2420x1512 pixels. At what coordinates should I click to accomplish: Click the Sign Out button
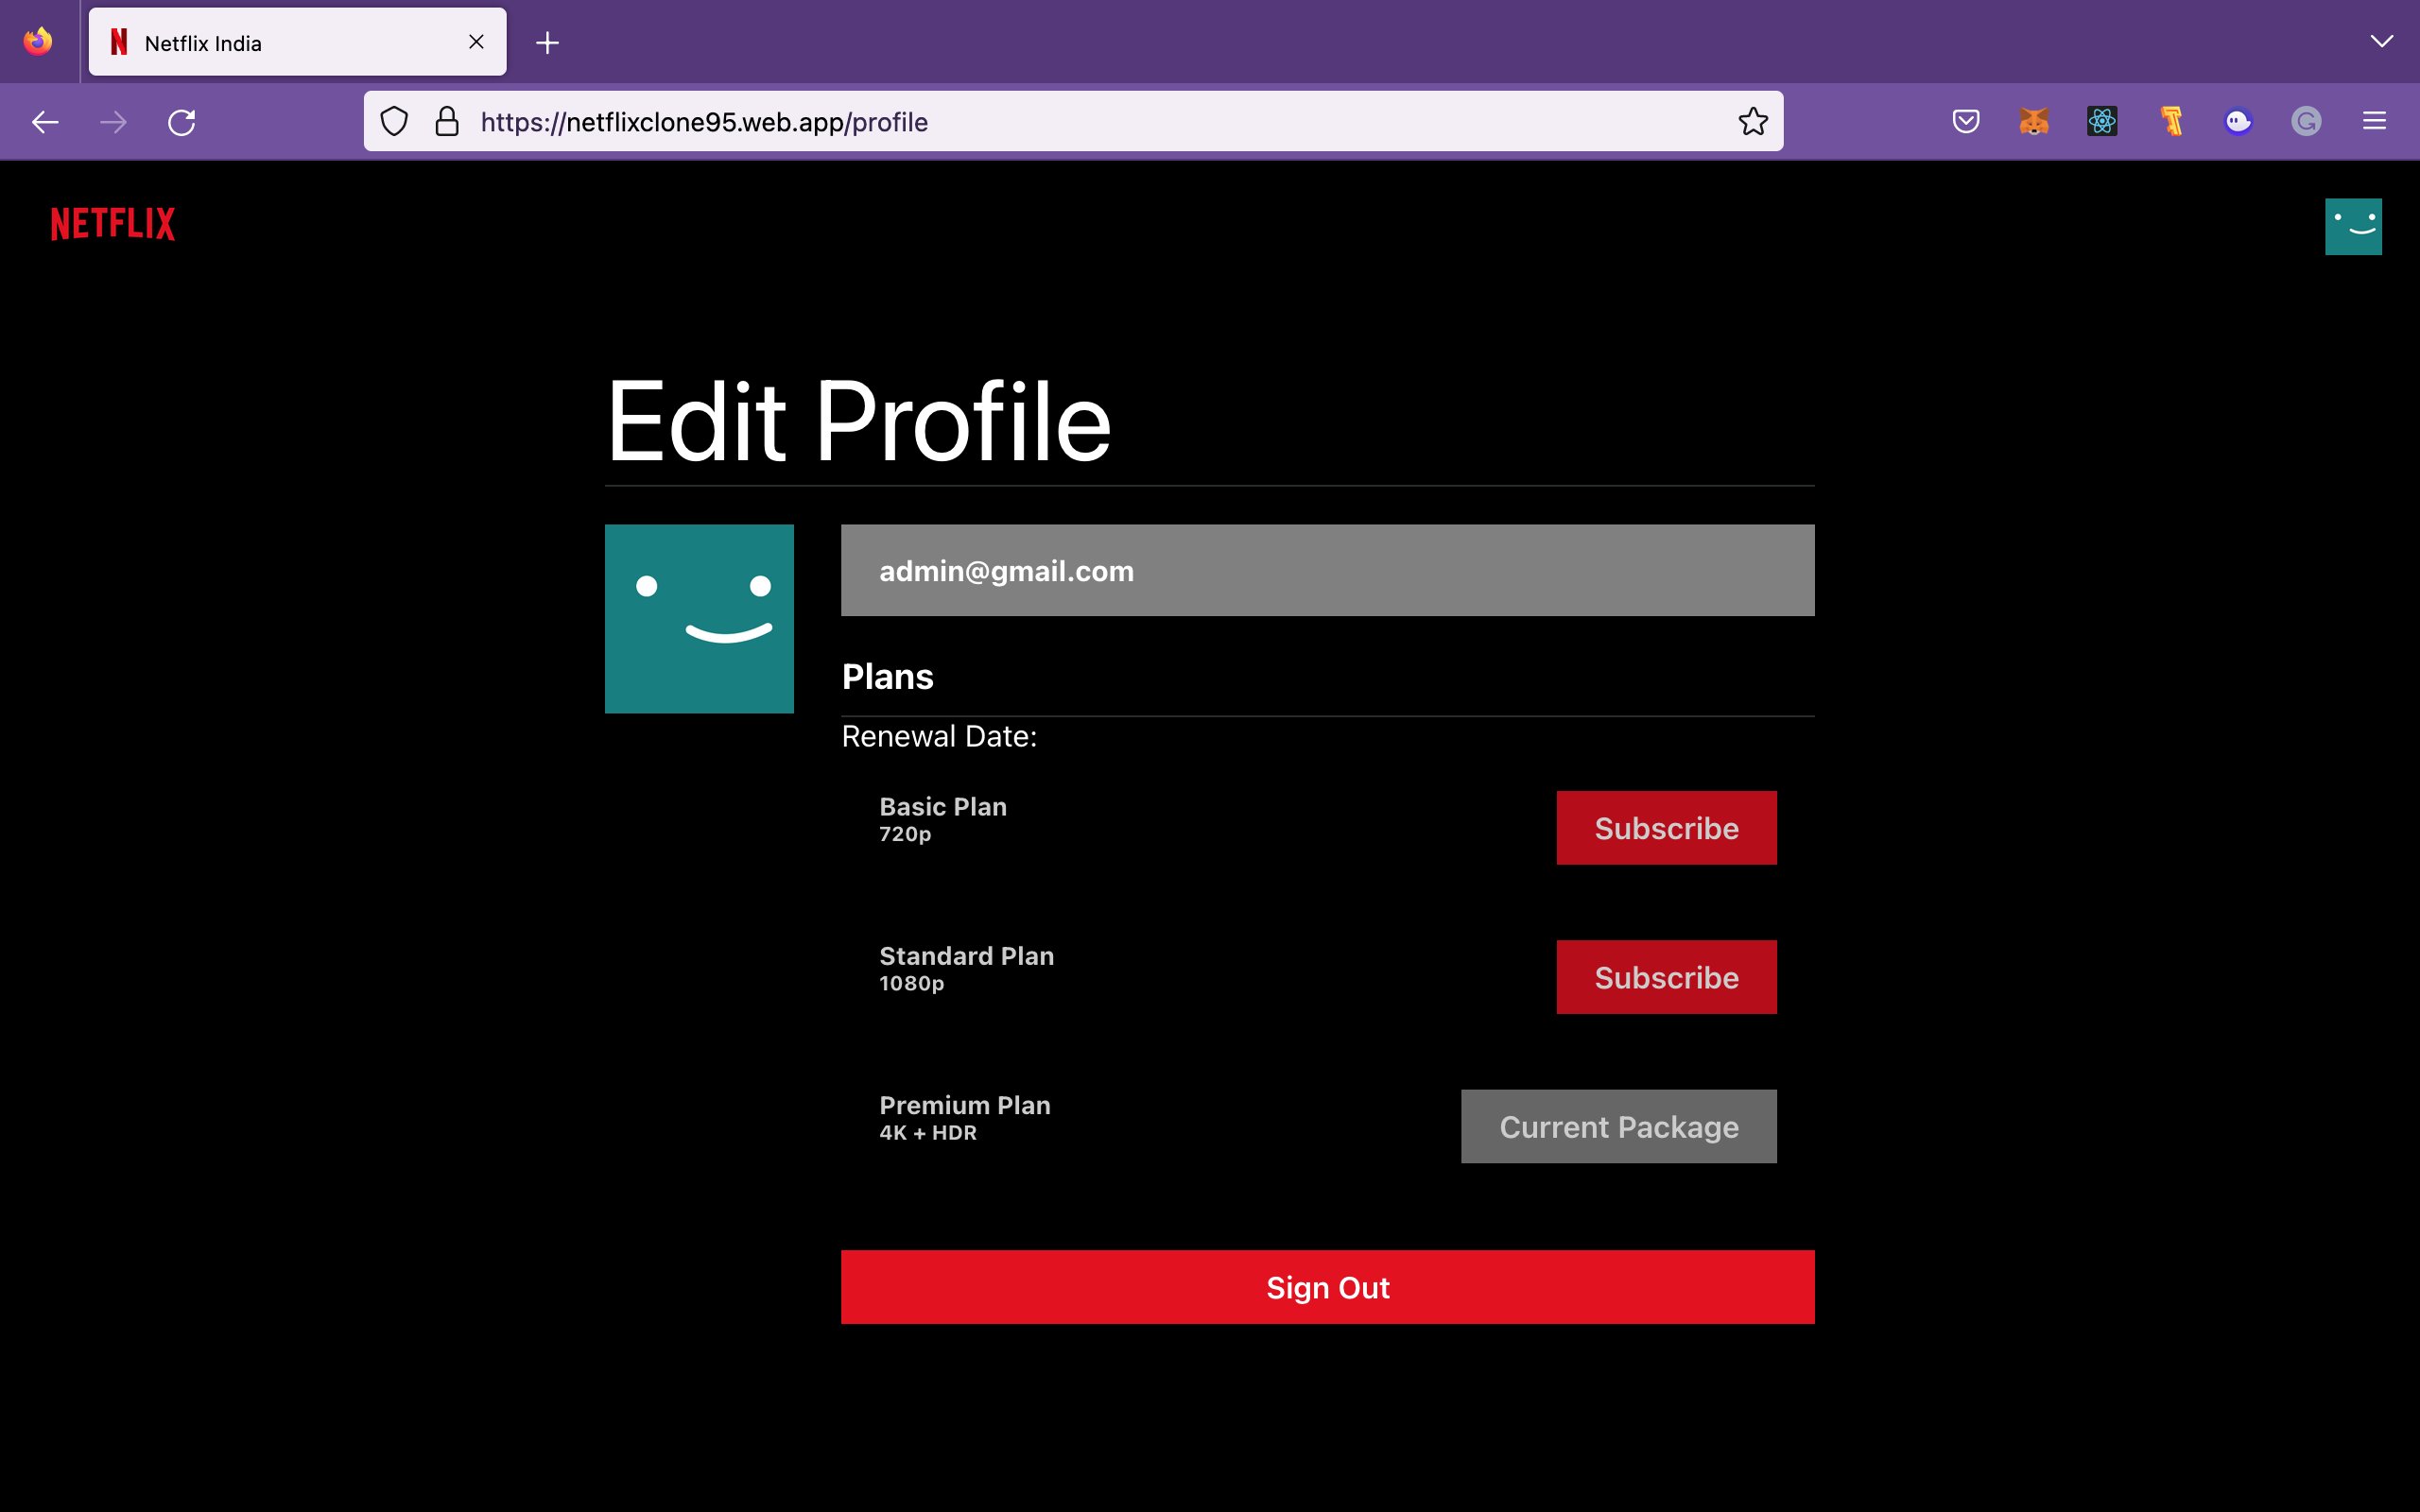(x=1327, y=1287)
